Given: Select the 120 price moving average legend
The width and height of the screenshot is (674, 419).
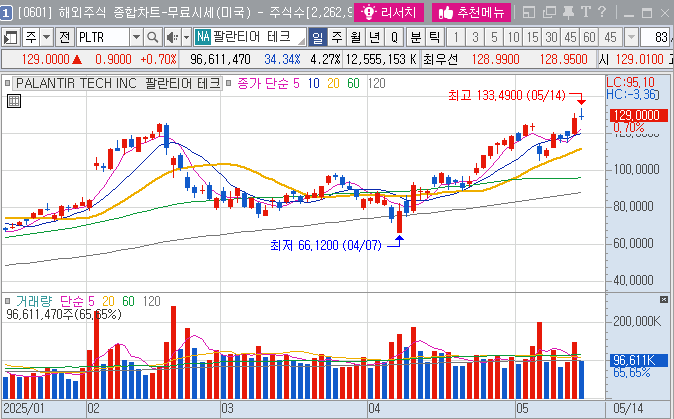Looking at the screenshot, I should [377, 83].
